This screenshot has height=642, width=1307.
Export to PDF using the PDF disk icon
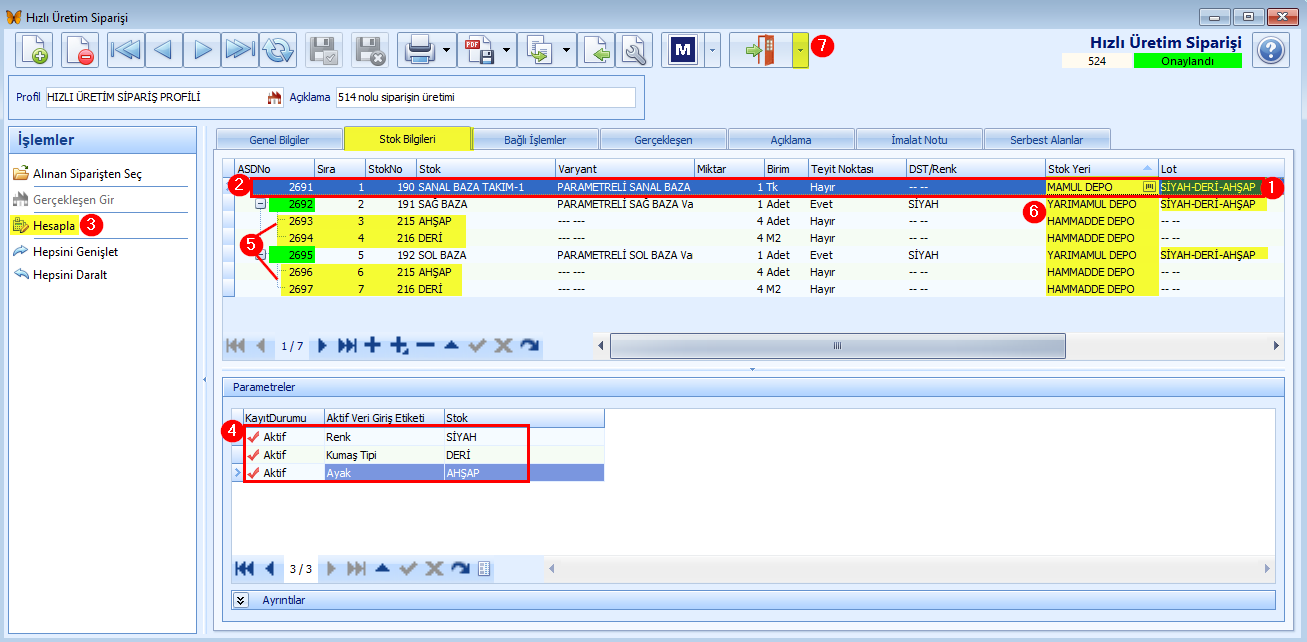[479, 50]
